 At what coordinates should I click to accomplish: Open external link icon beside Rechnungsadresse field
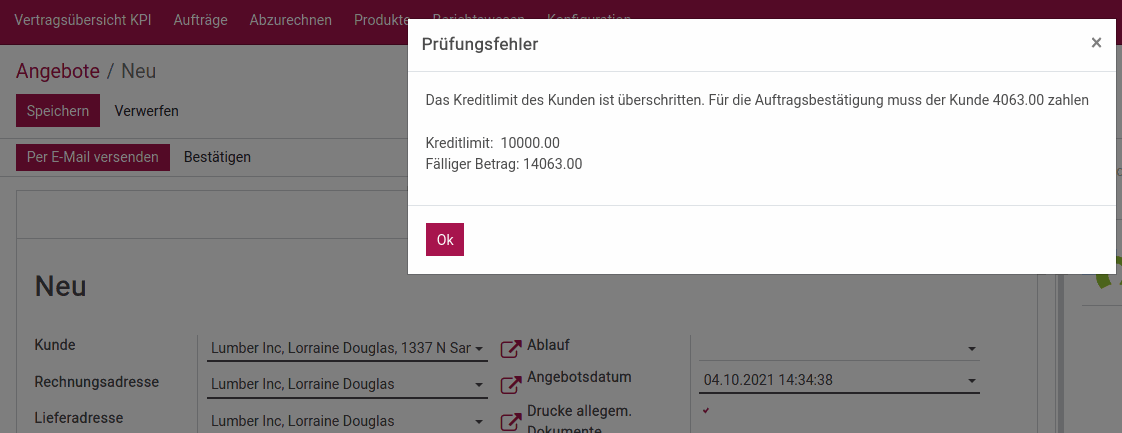pyautogui.click(x=510, y=385)
